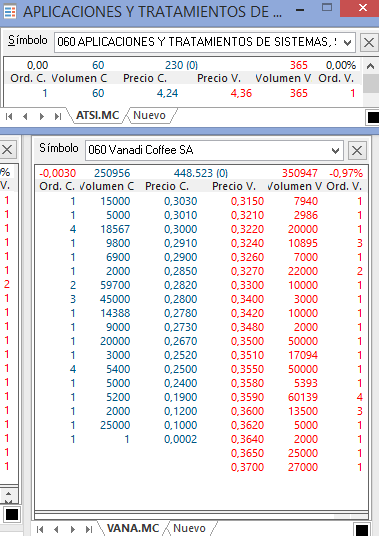Open the Nuevo tab next to ATSI.MC
This screenshot has height=536, width=379.
pyautogui.click(x=149, y=115)
